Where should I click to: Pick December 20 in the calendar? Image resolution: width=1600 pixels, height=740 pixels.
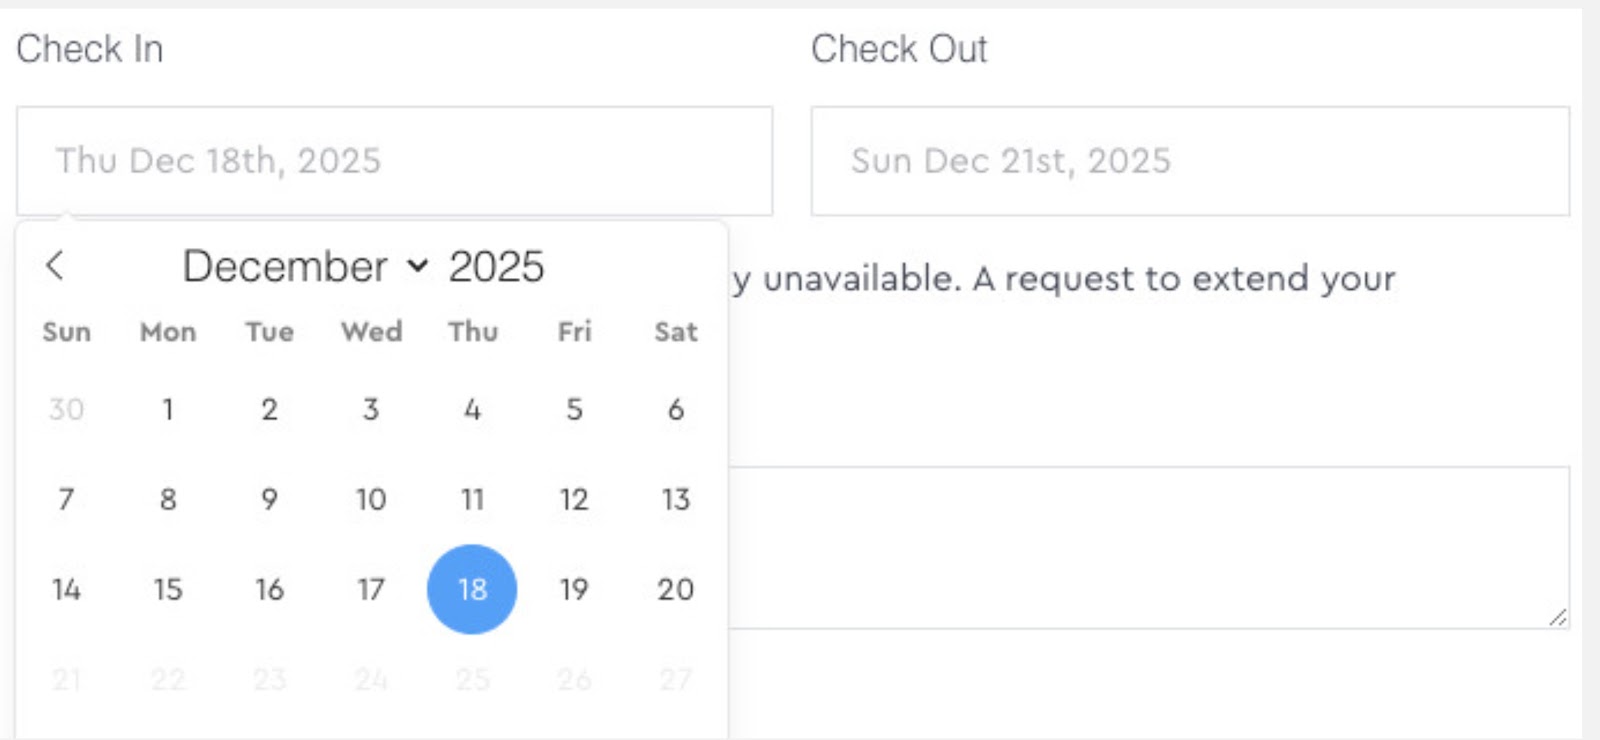[675, 589]
